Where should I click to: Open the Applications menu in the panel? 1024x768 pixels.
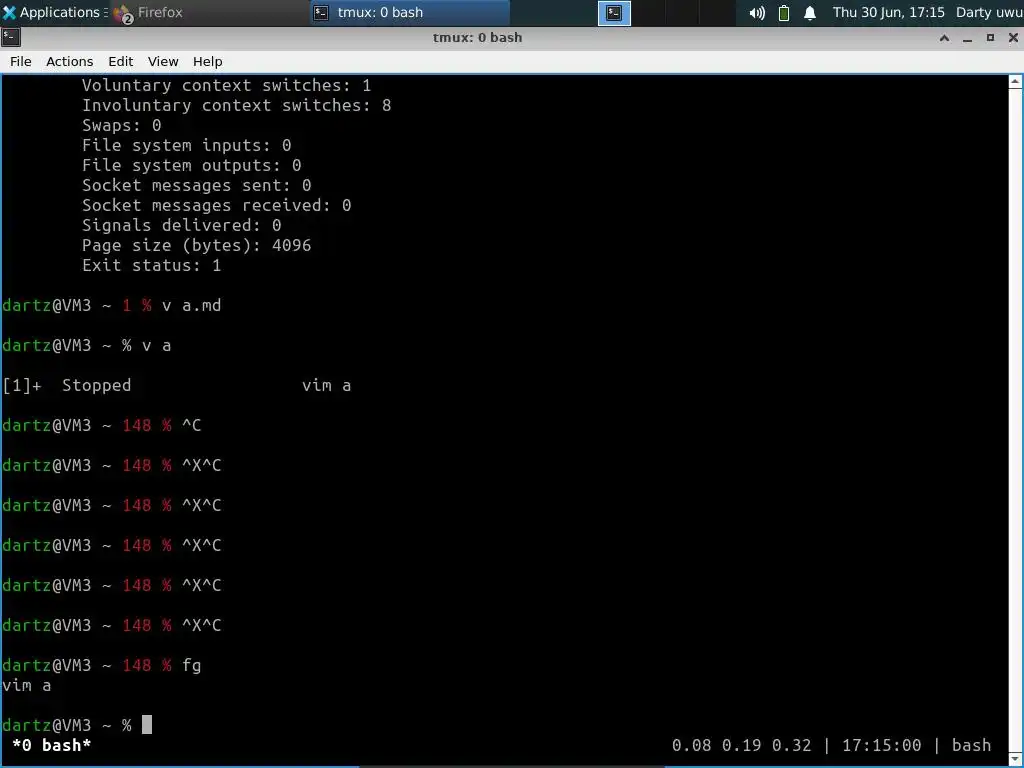pyautogui.click(x=54, y=12)
